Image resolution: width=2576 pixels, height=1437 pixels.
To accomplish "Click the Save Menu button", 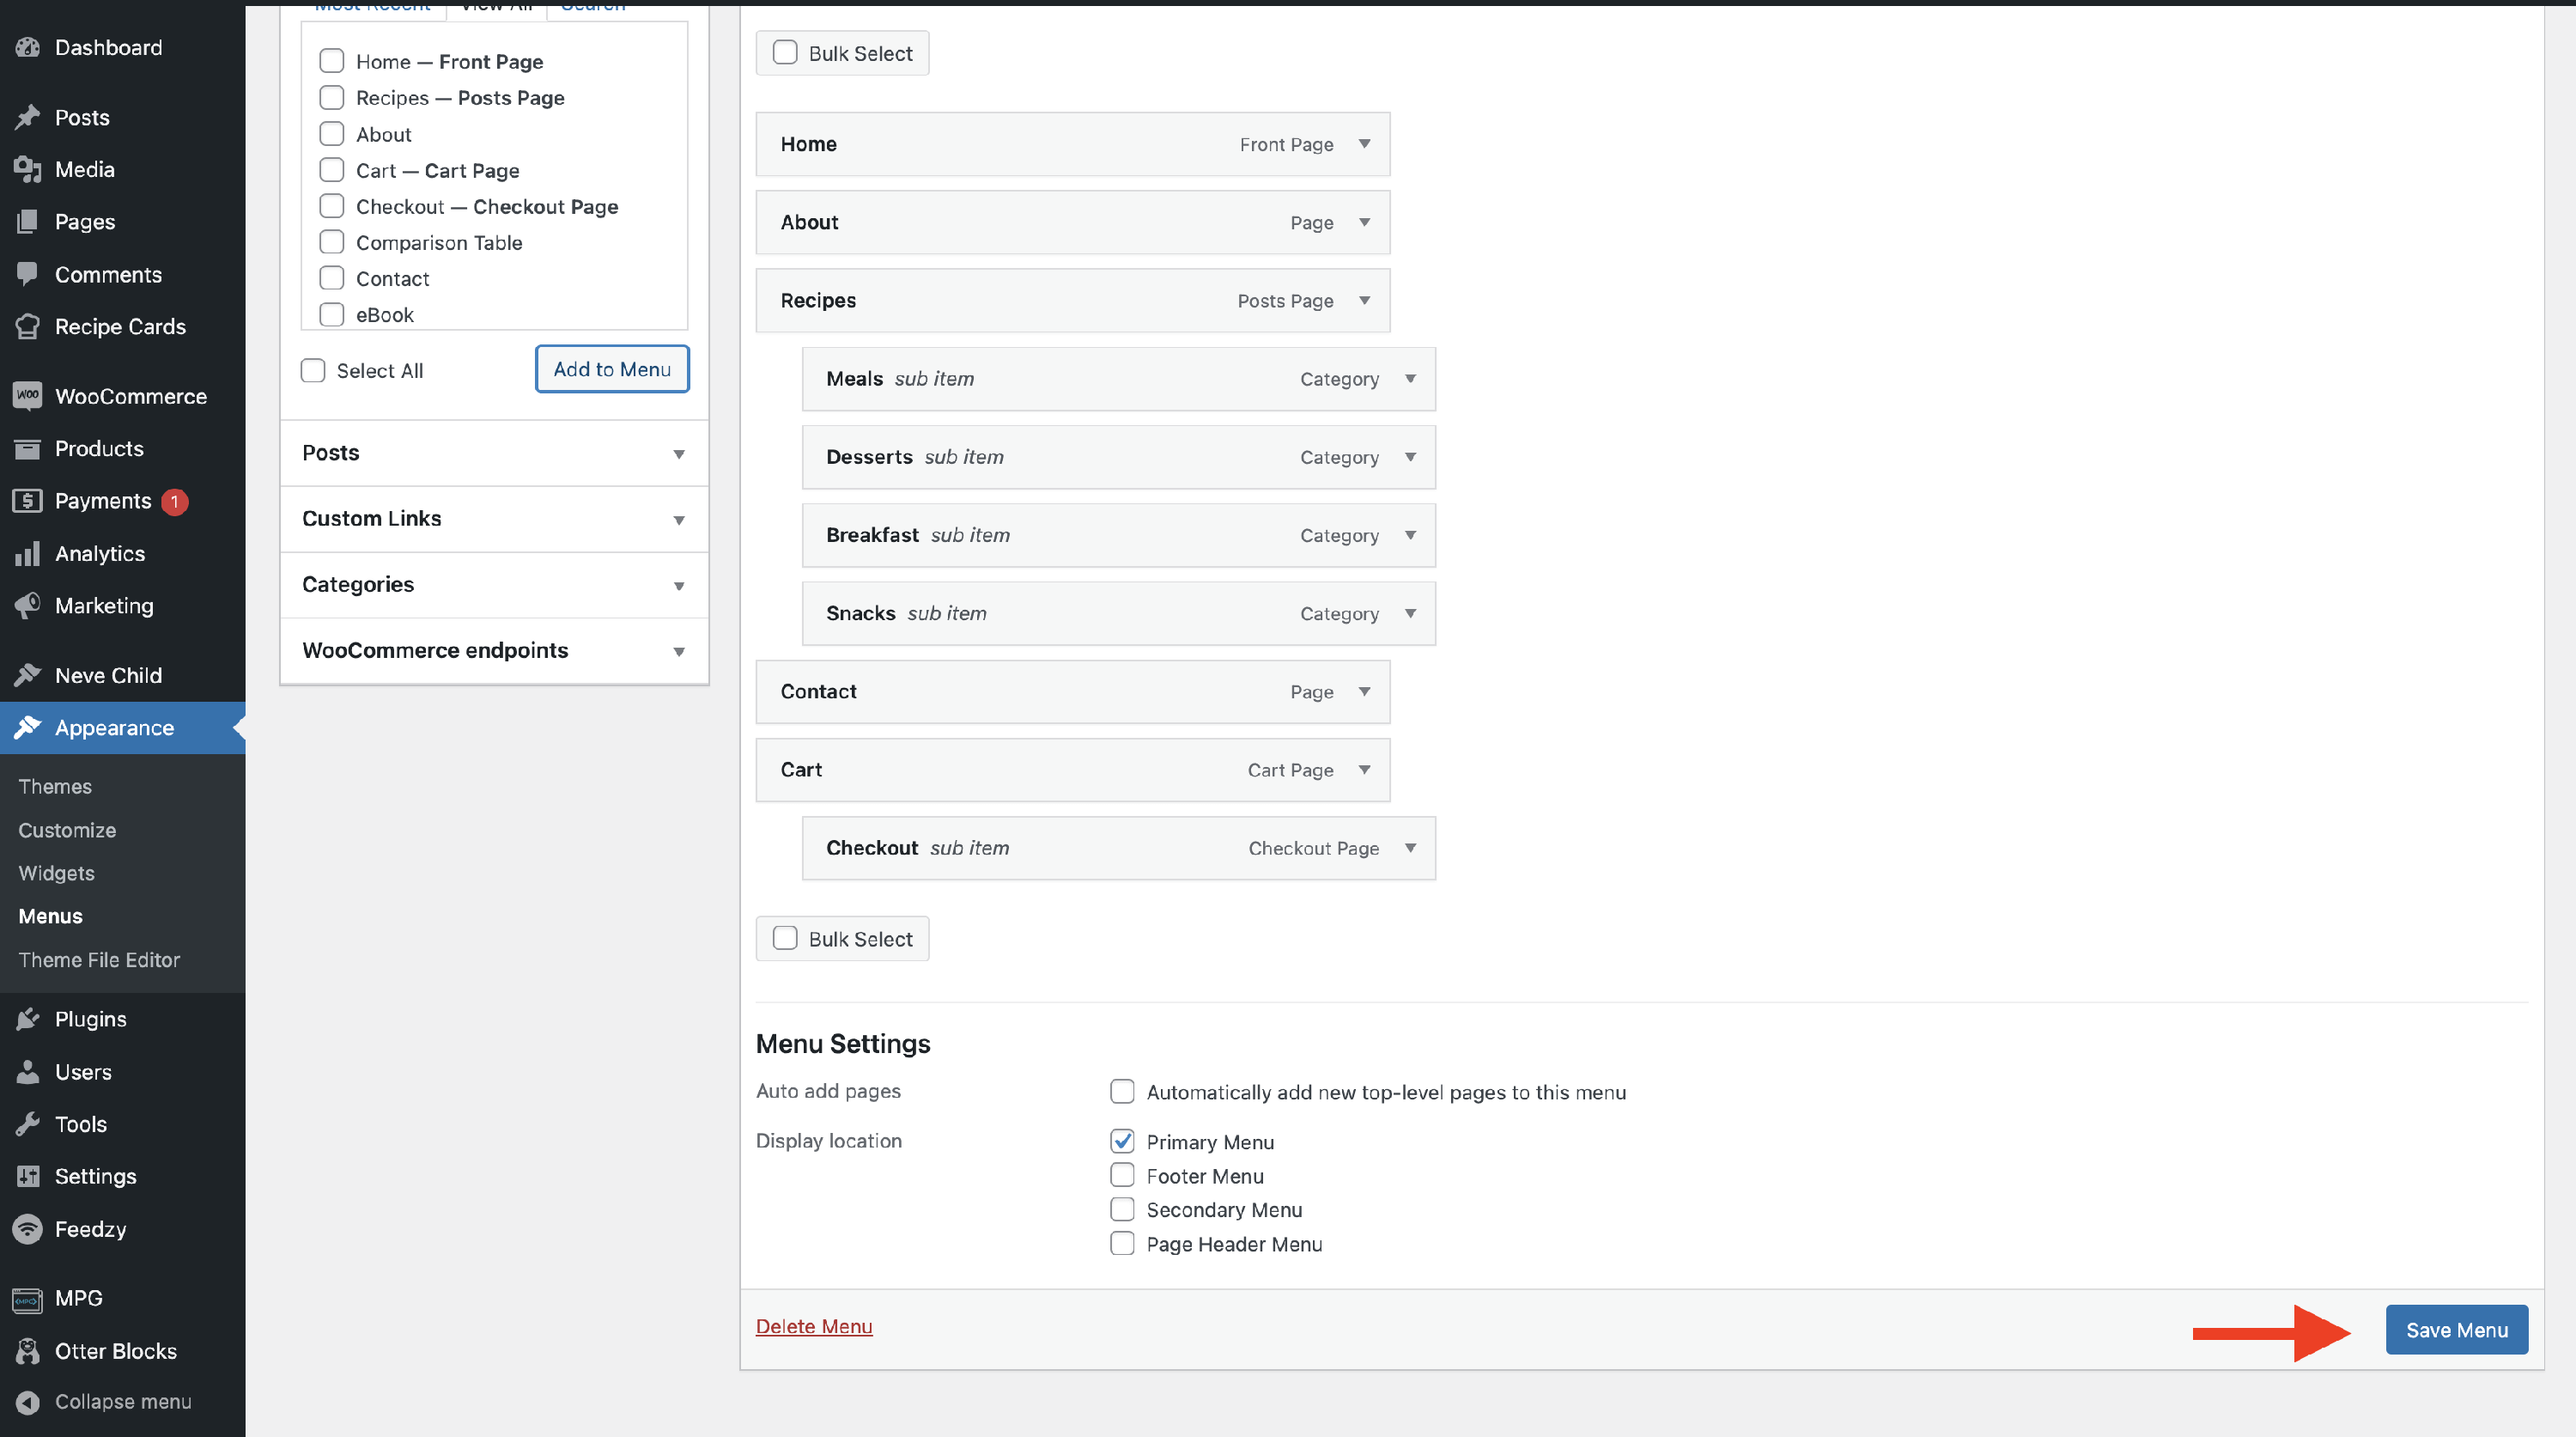I will point(2456,1330).
